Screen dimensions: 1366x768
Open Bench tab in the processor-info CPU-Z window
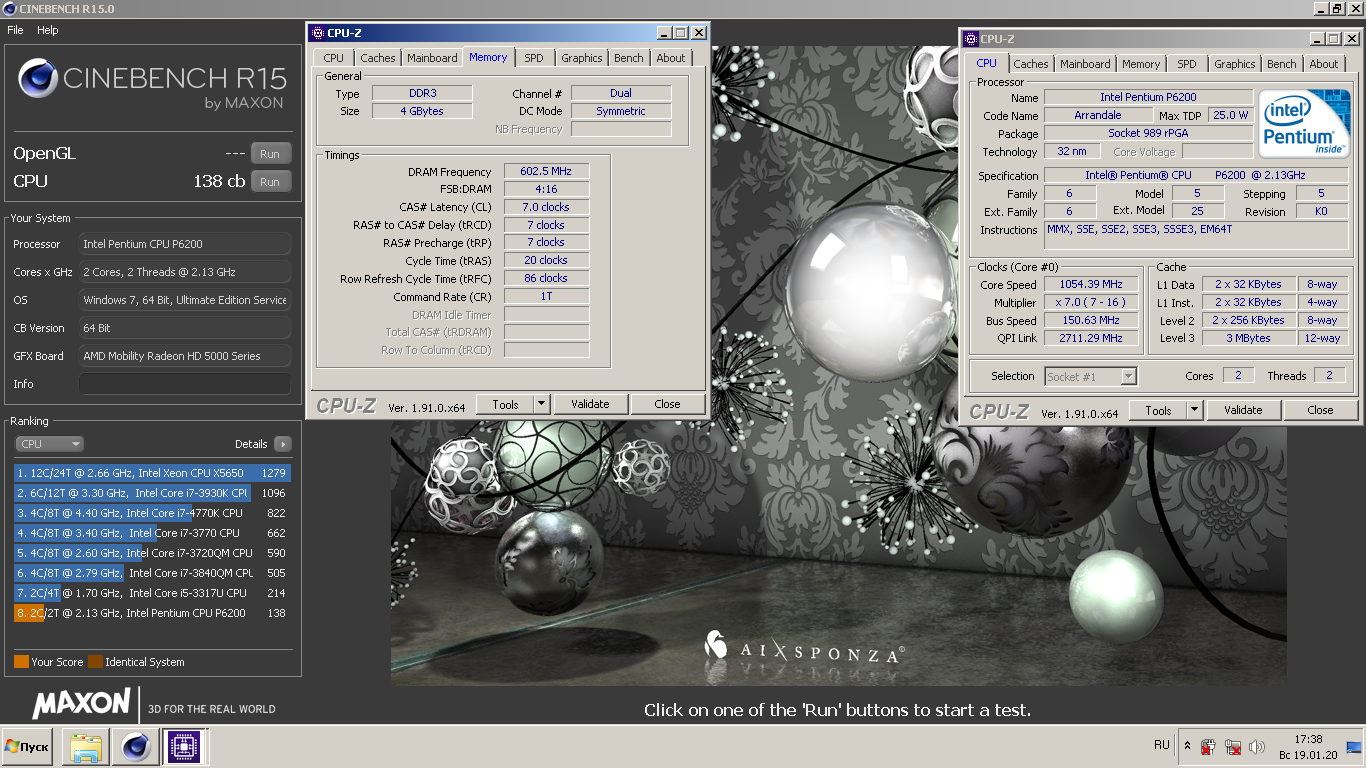click(x=1281, y=64)
